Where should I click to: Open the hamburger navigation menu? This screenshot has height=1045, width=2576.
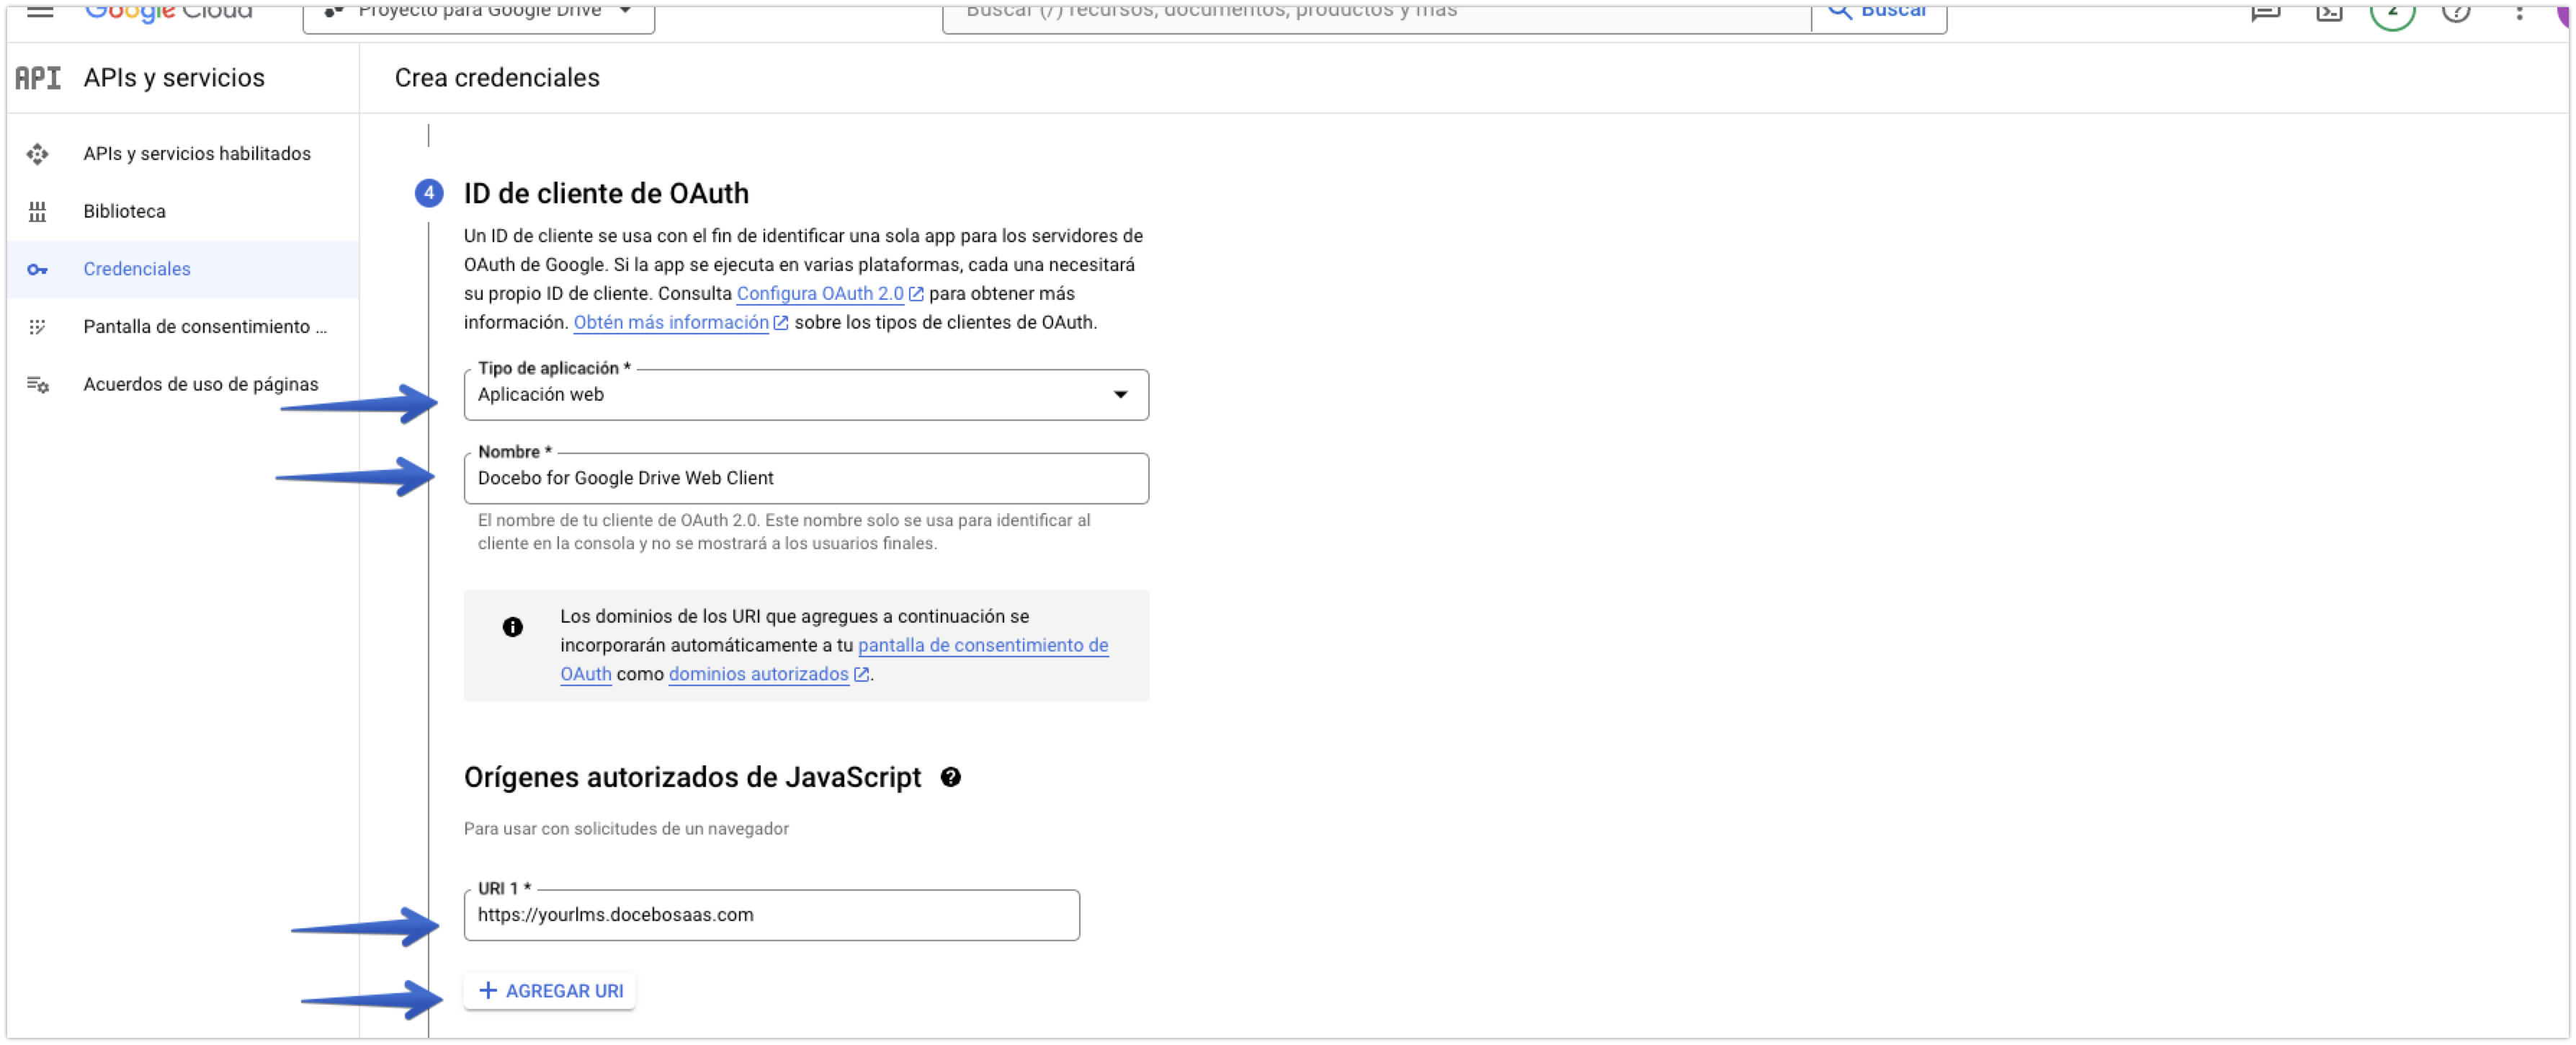40,11
